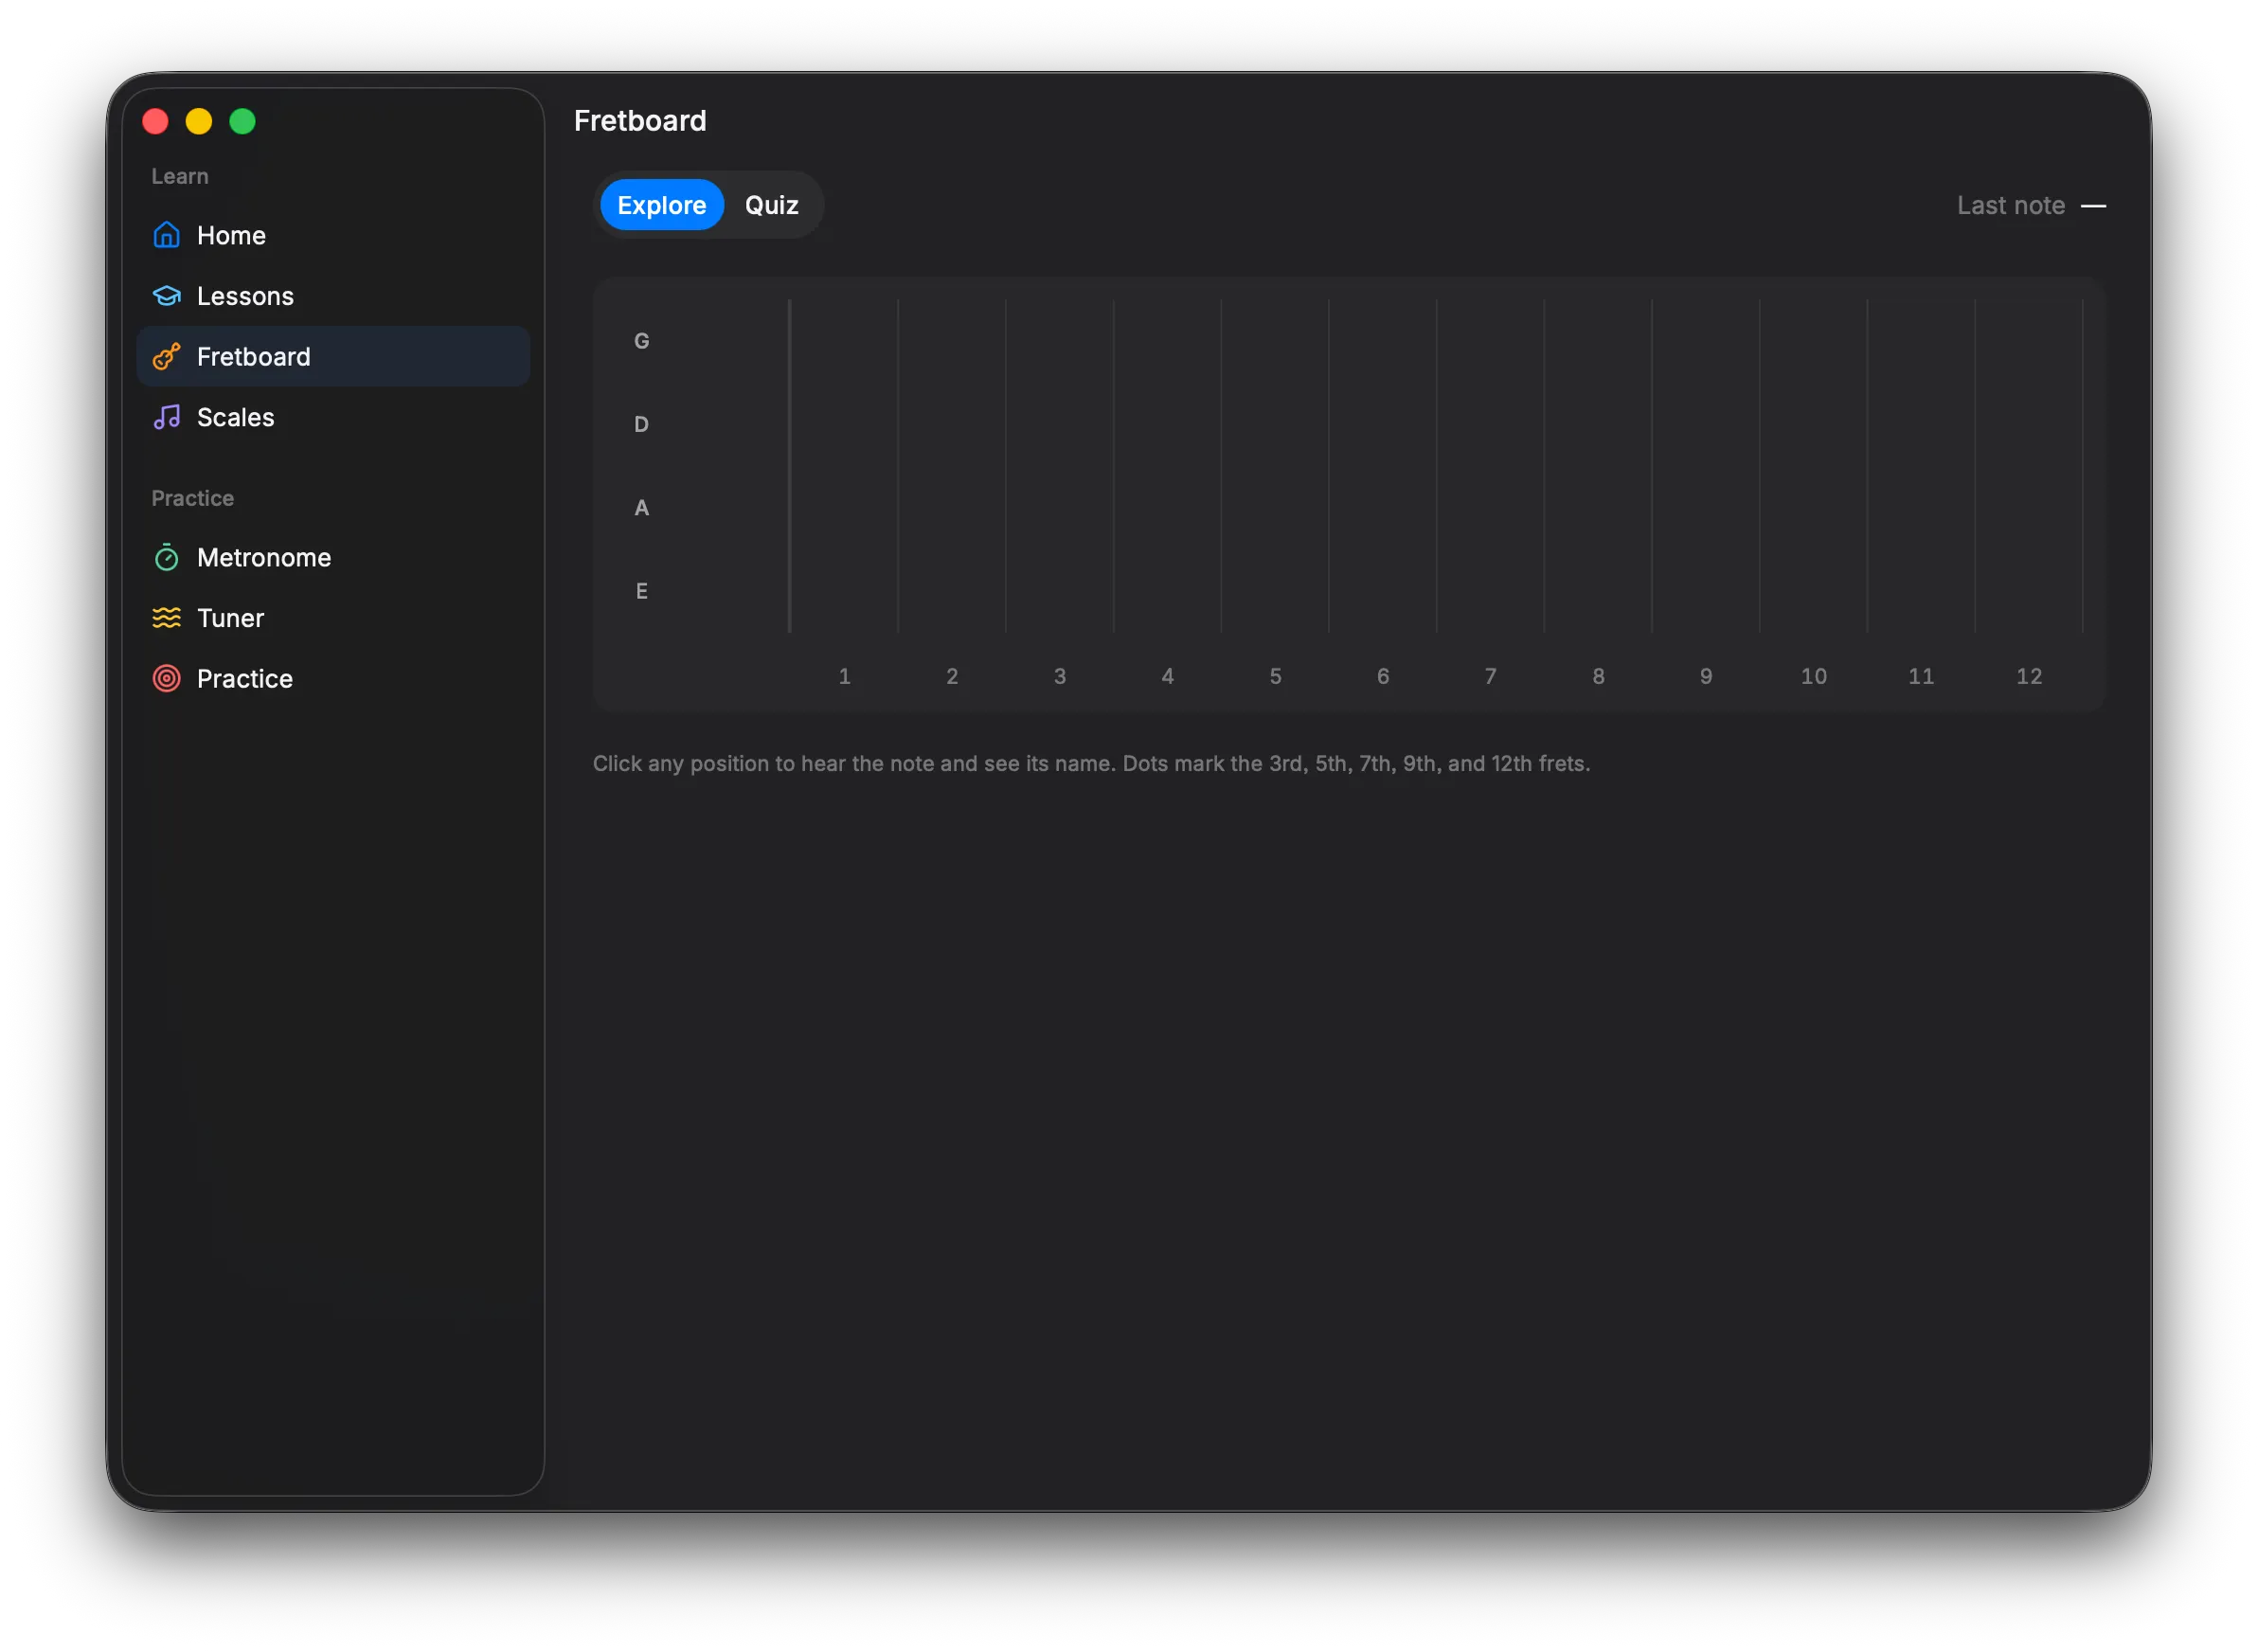Click fret number 7 label
The height and width of the screenshot is (1652, 2258).
tap(1491, 677)
